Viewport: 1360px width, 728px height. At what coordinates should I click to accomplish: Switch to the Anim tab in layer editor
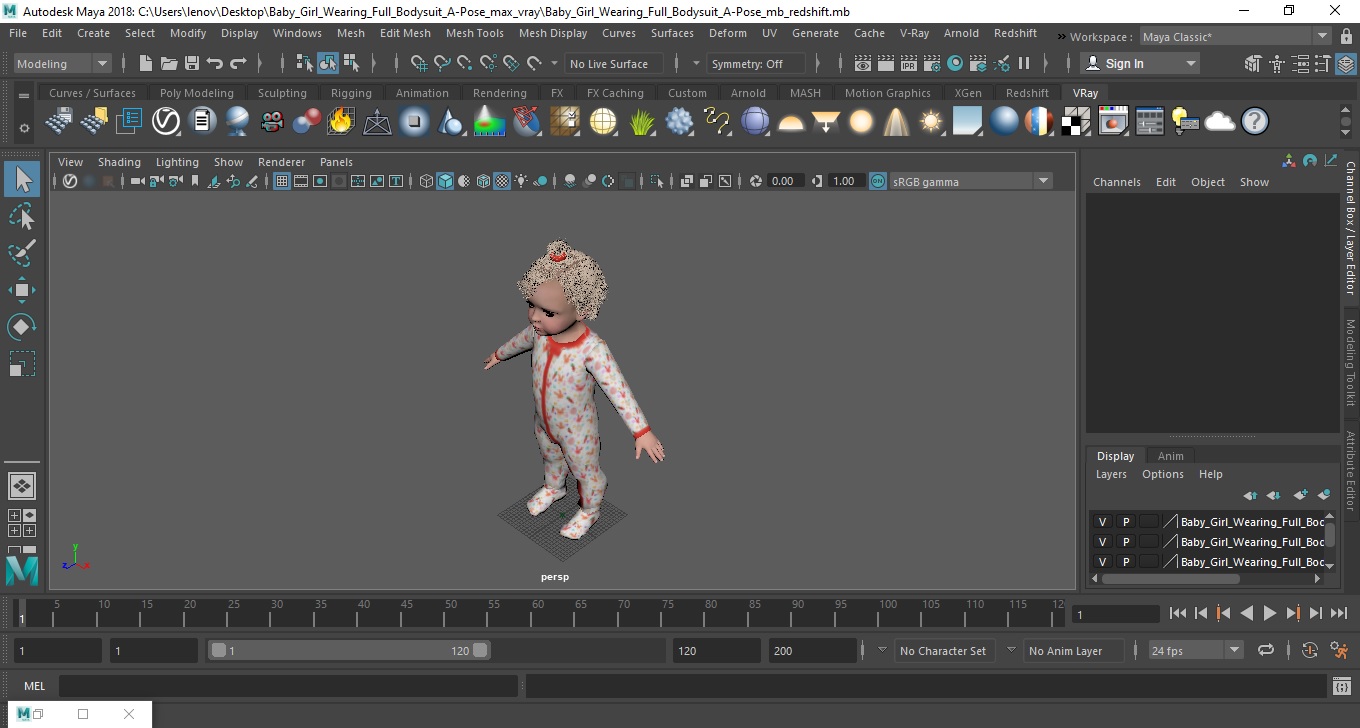click(1170, 456)
